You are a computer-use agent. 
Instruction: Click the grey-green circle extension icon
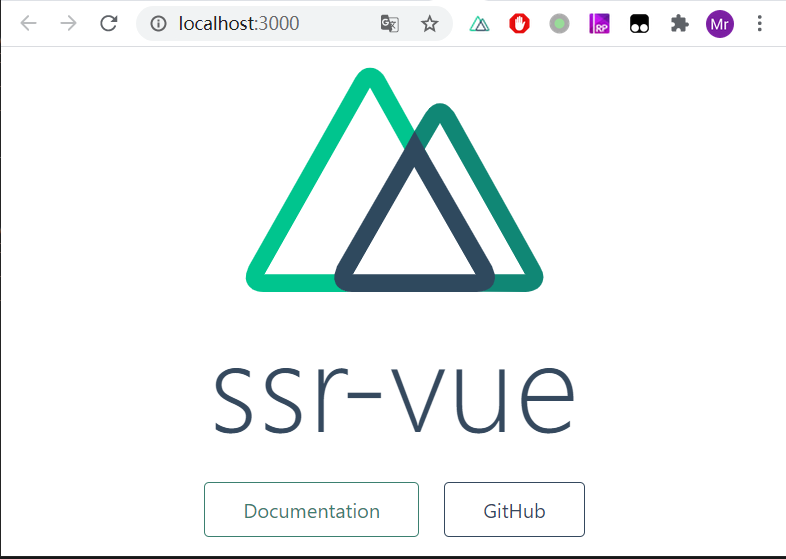tap(559, 24)
